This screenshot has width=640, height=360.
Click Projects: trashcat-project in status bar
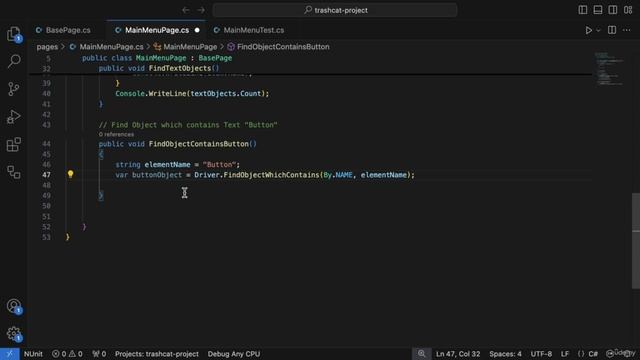(157, 354)
